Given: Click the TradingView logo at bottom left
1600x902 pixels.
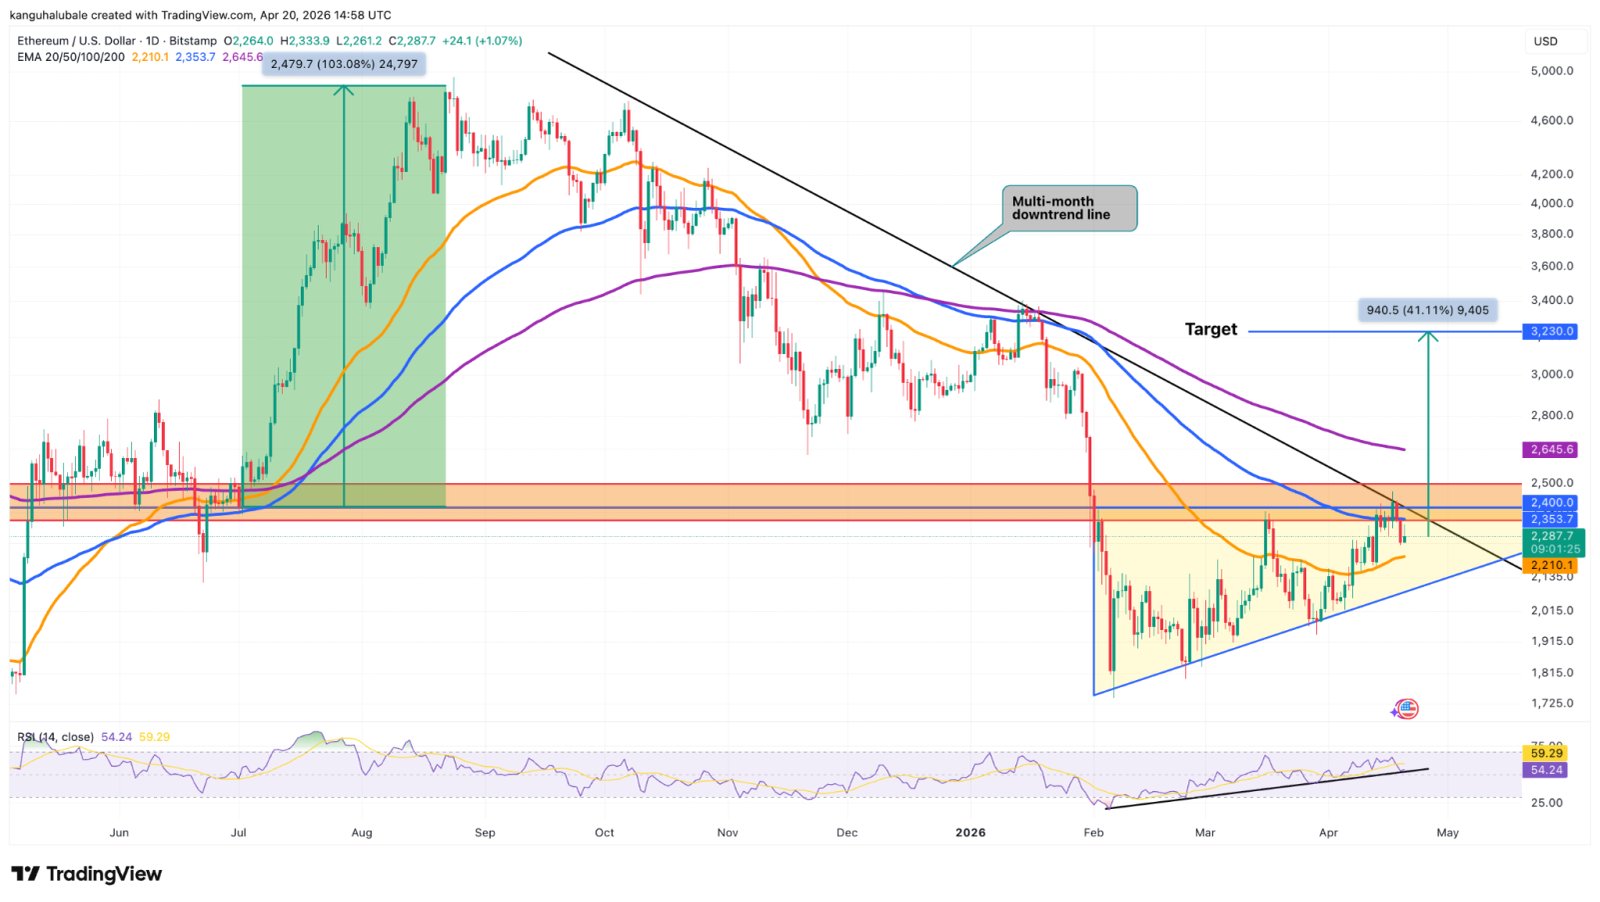Looking at the screenshot, I should tap(87, 874).
